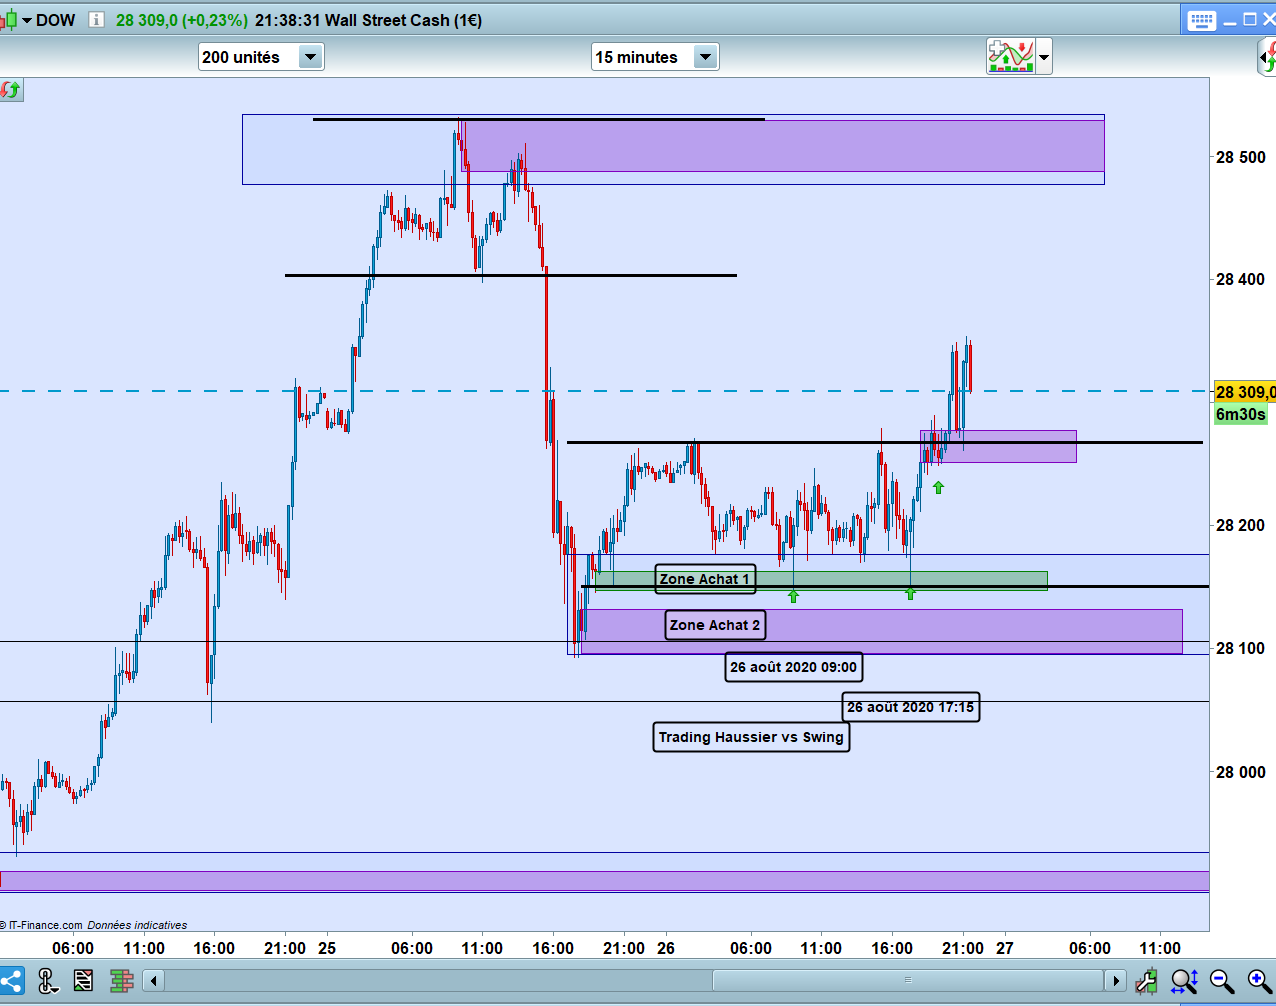1276x1006 pixels.
Task: Open the on-screen keyboard icon in the title bar
Action: click(x=1202, y=20)
